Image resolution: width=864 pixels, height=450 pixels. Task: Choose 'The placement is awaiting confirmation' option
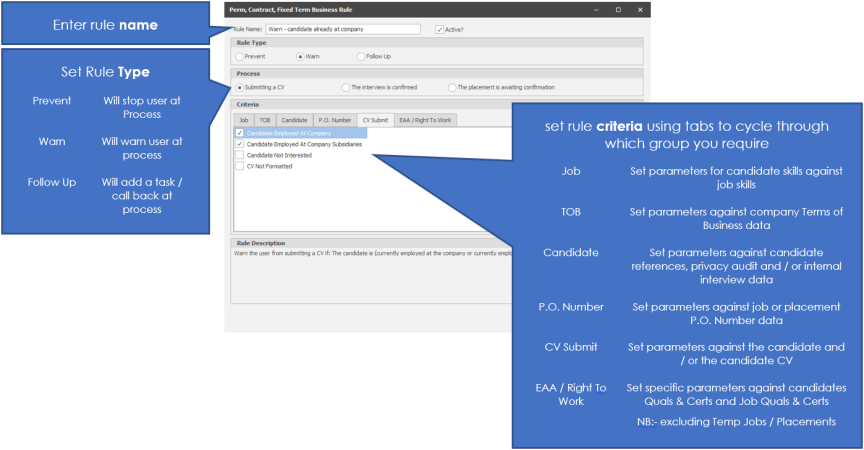pyautogui.click(x=452, y=87)
